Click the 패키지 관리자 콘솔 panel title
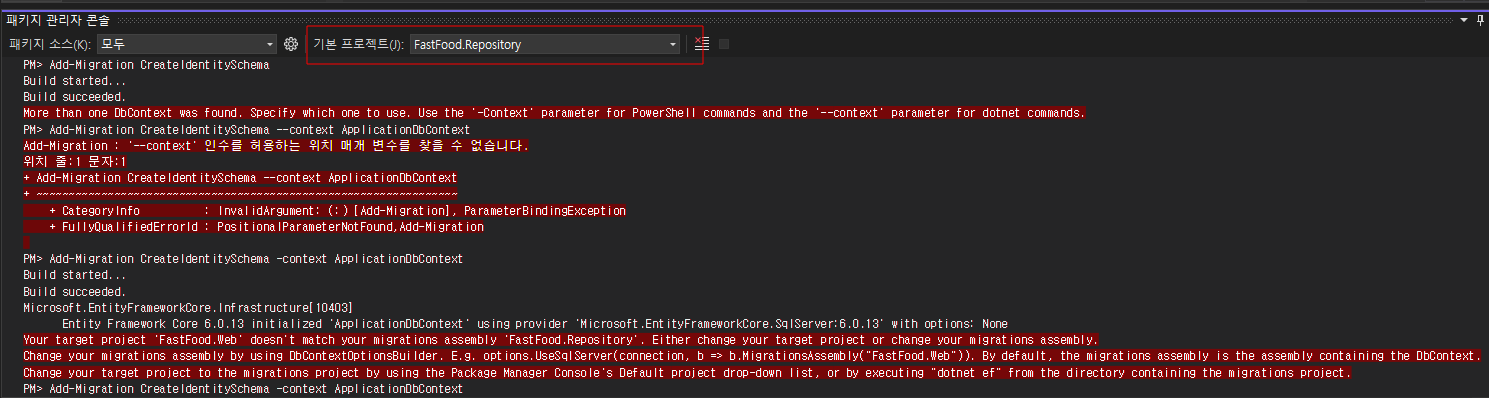The height and width of the screenshot is (398, 1489). (58, 20)
